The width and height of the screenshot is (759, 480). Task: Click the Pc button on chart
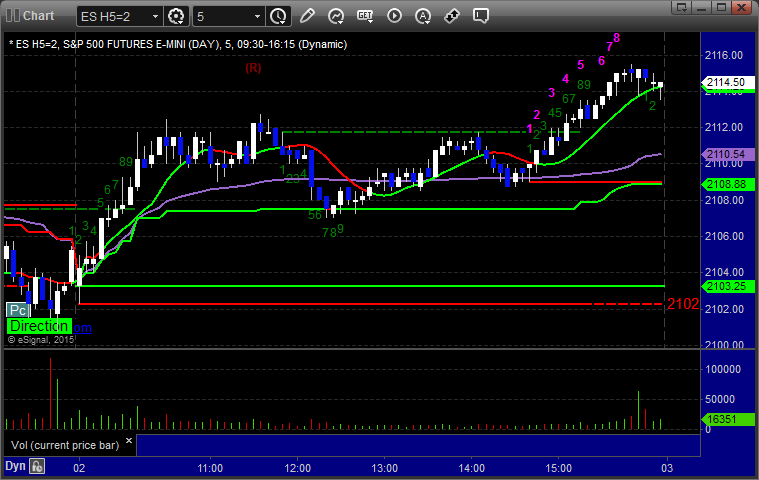coord(18,310)
